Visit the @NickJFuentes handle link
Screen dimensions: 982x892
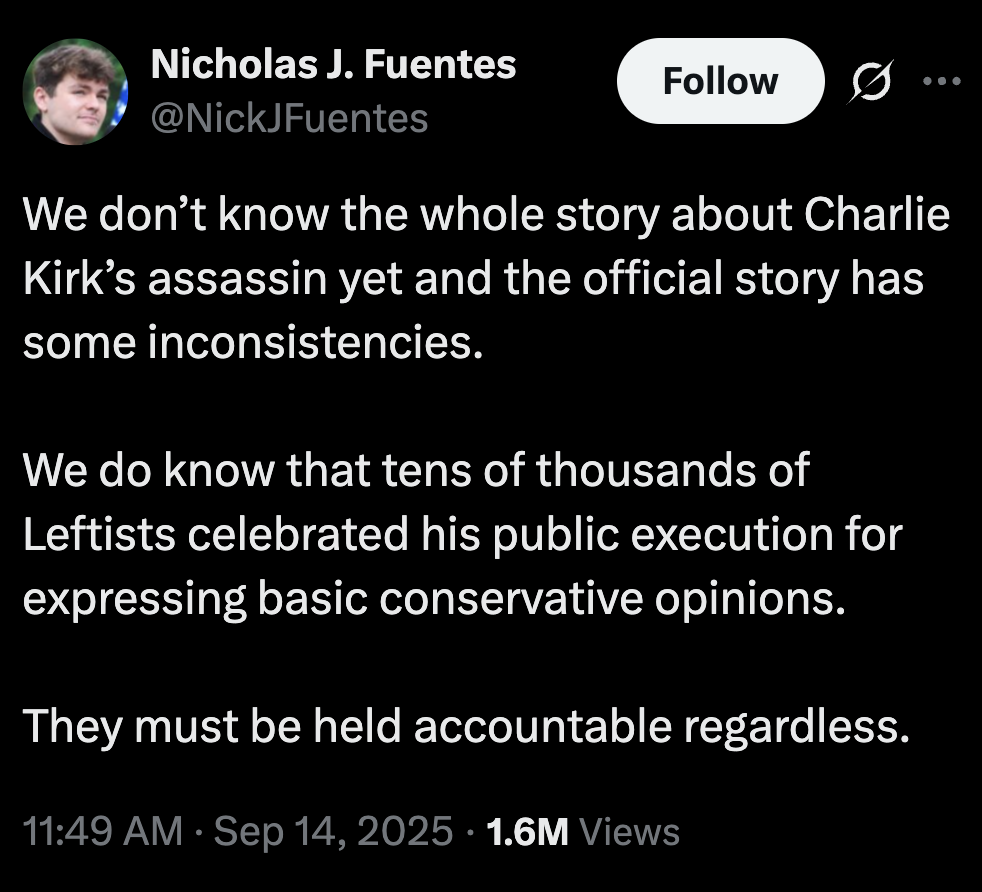(x=289, y=119)
